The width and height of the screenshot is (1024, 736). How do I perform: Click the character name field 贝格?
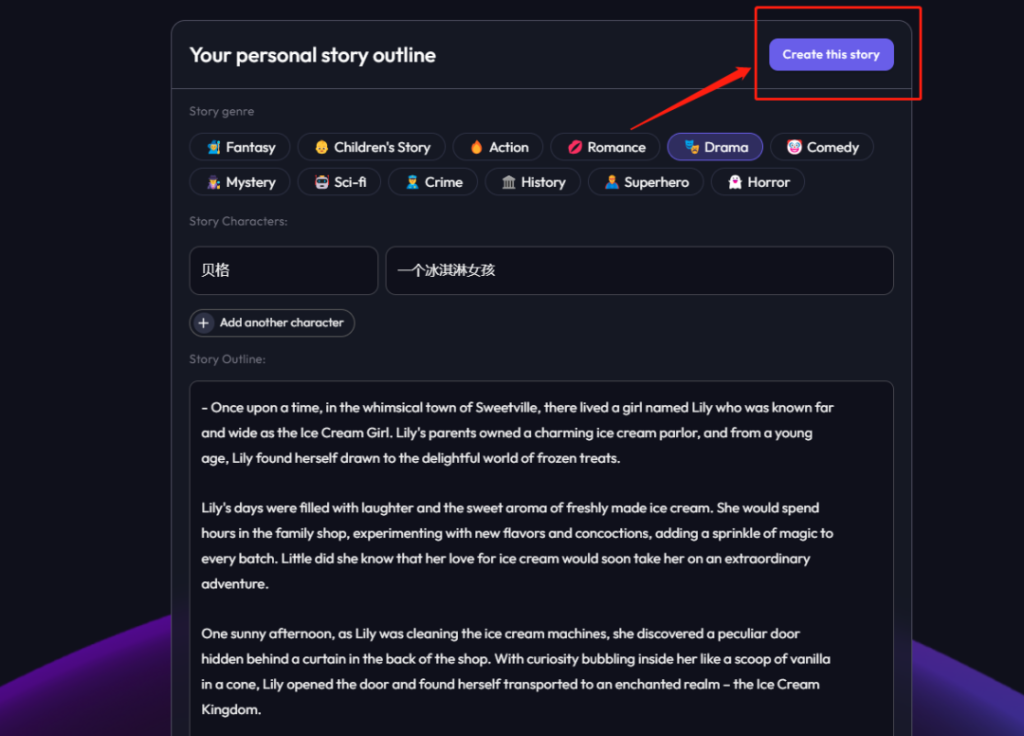coord(283,270)
